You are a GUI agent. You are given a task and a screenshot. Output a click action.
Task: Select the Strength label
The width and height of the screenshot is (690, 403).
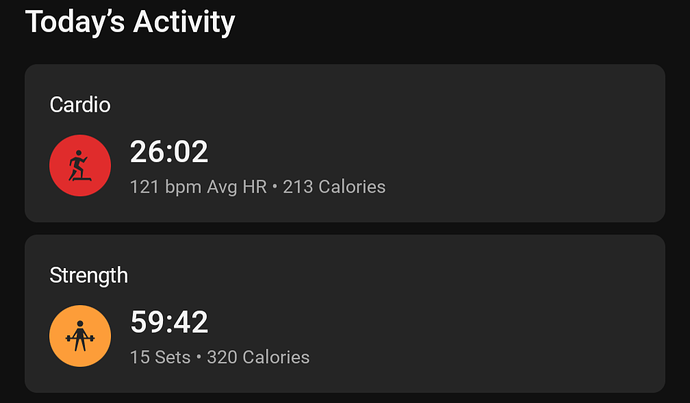pos(88,276)
